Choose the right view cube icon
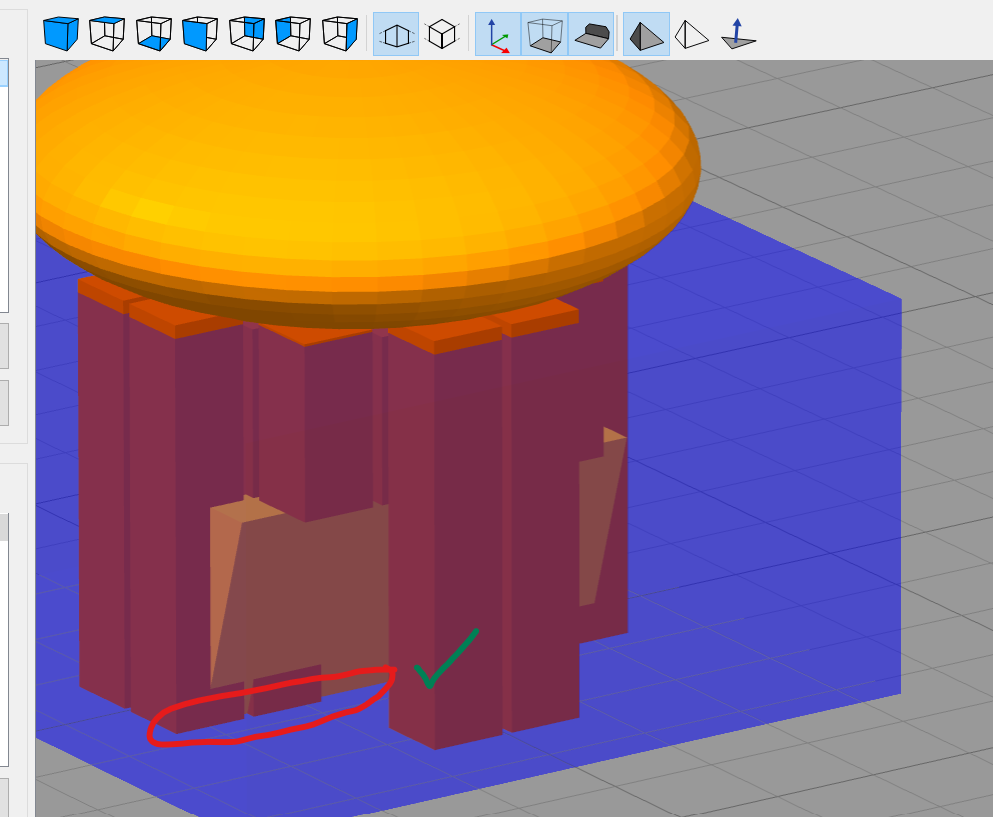Viewport: 993px width, 817px height. 340,34
